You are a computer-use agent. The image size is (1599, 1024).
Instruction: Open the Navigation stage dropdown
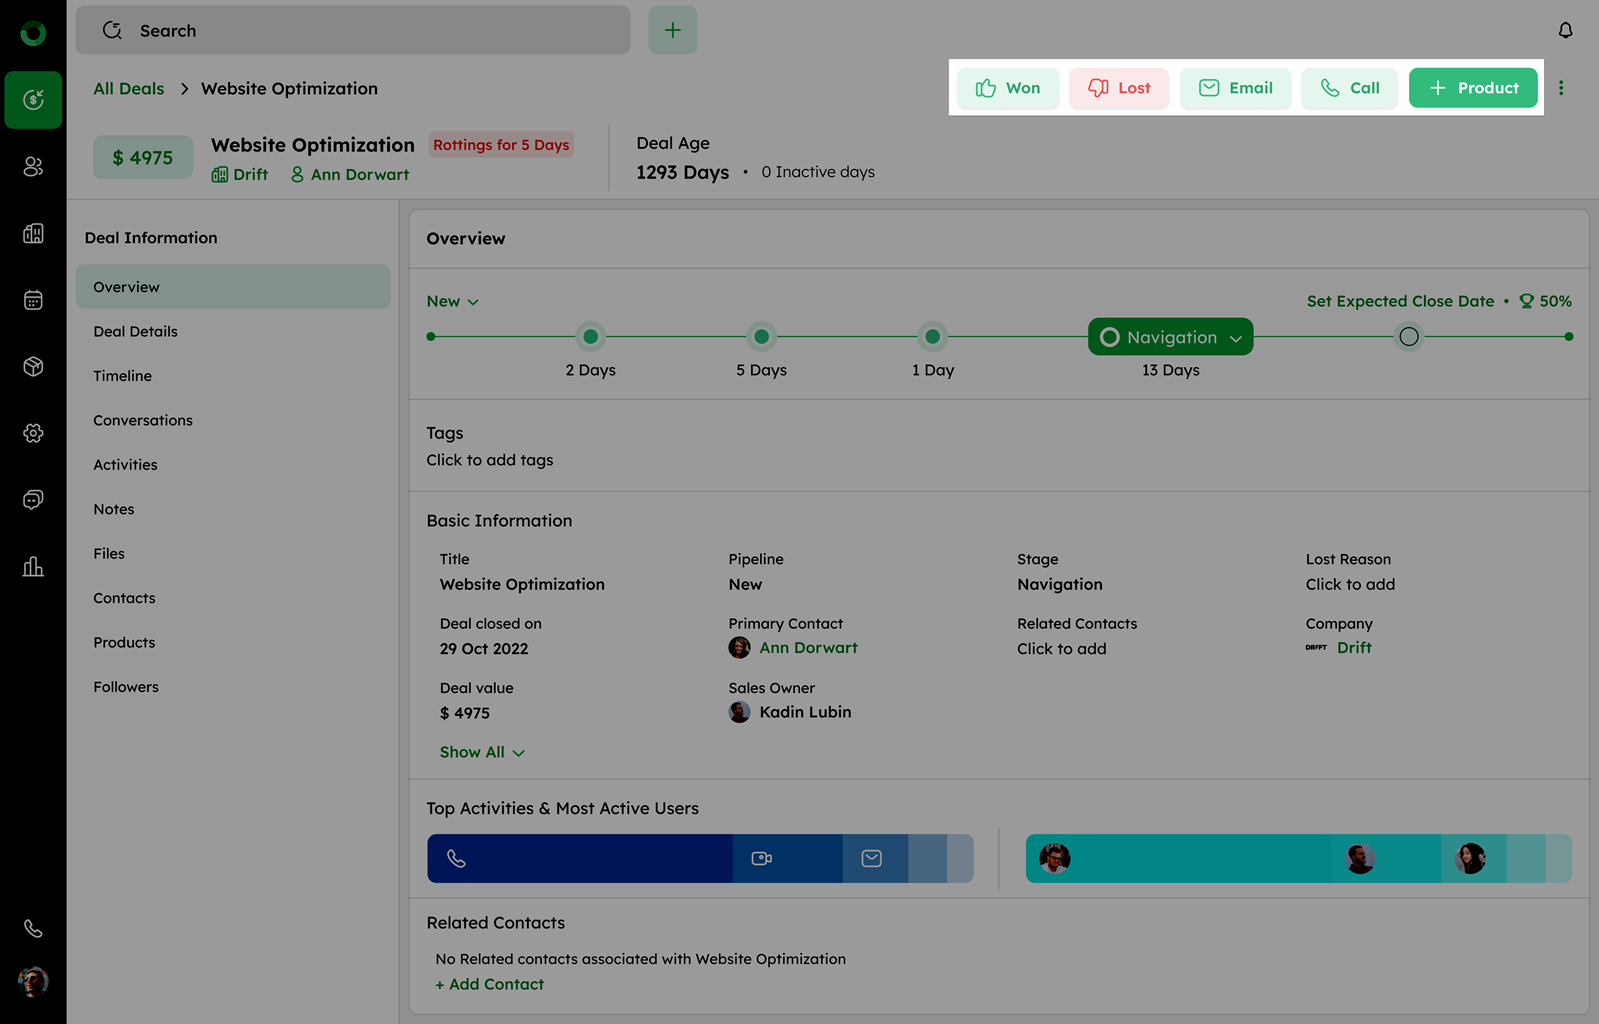(x=1170, y=337)
